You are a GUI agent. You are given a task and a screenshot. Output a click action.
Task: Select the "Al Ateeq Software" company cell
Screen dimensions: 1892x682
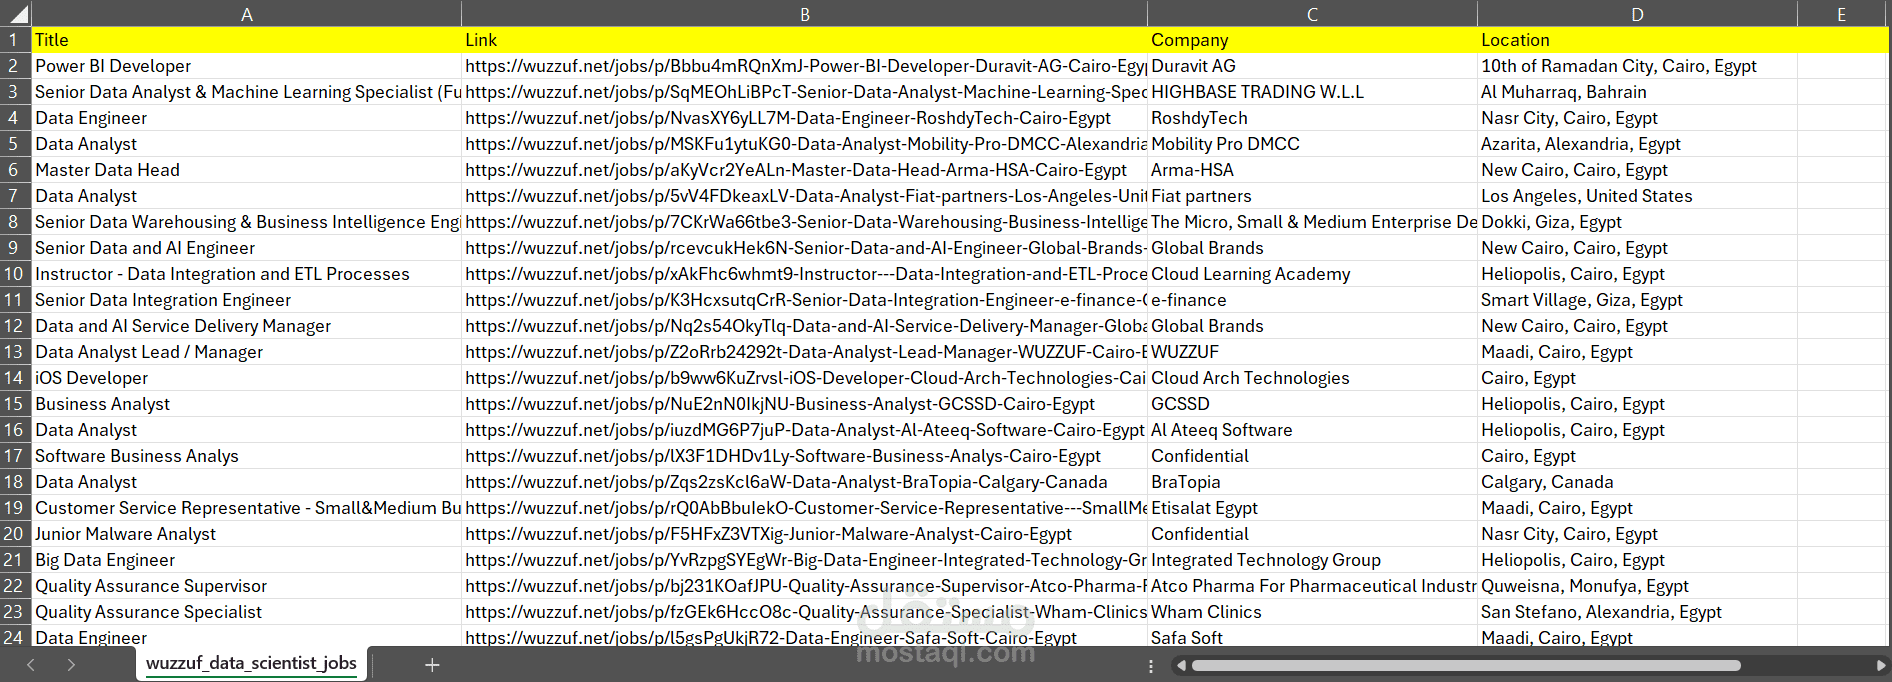point(1312,430)
